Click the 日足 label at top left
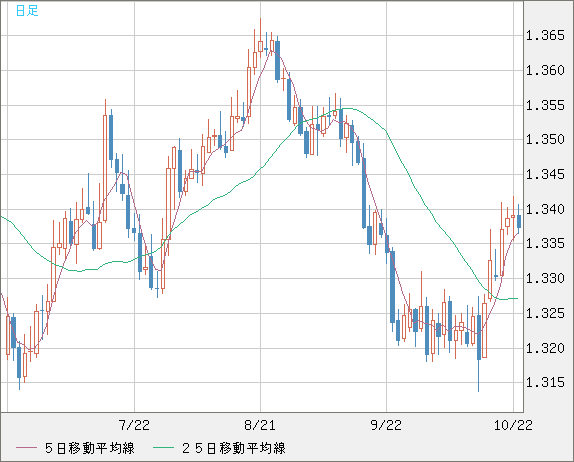 (x=27, y=11)
